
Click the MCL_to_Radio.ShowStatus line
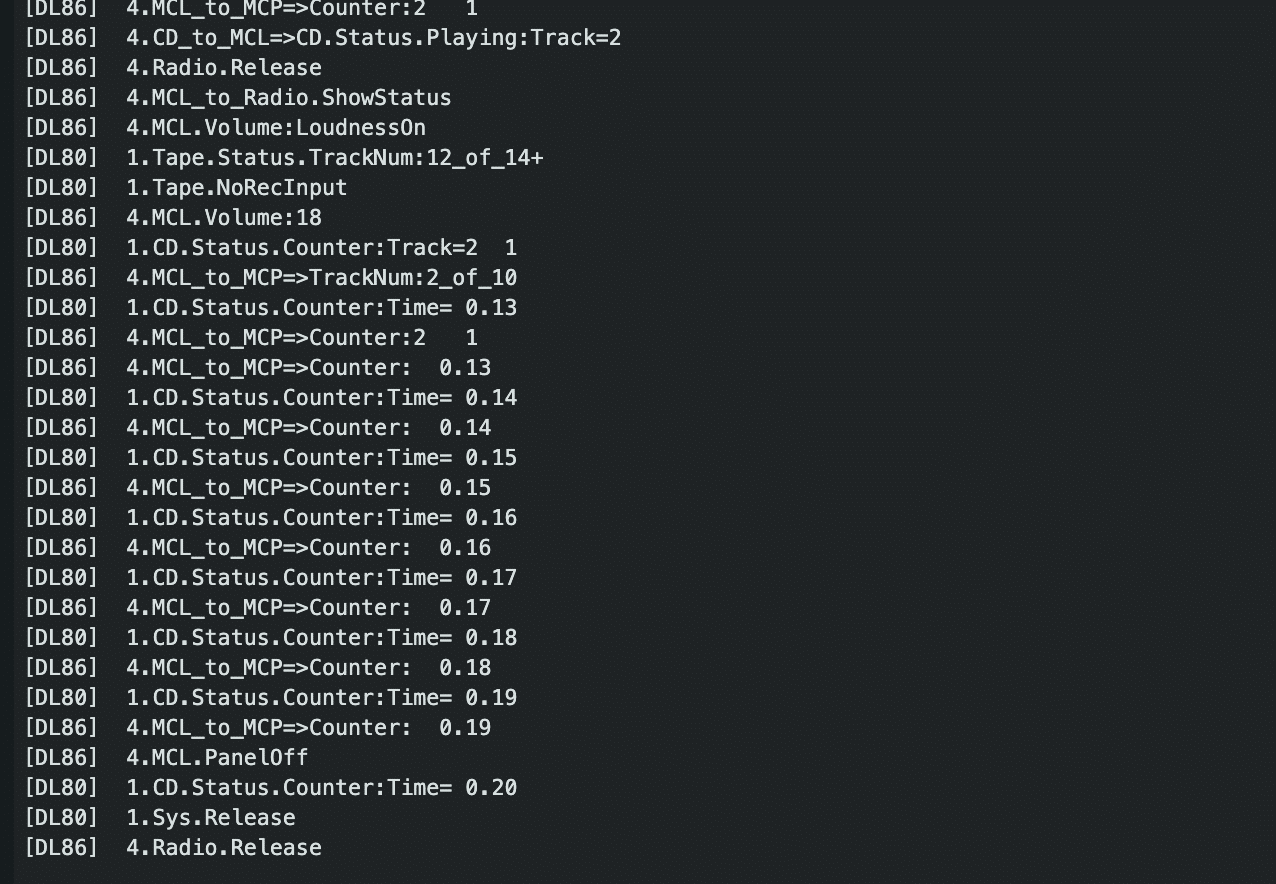pyautogui.click(x=237, y=98)
